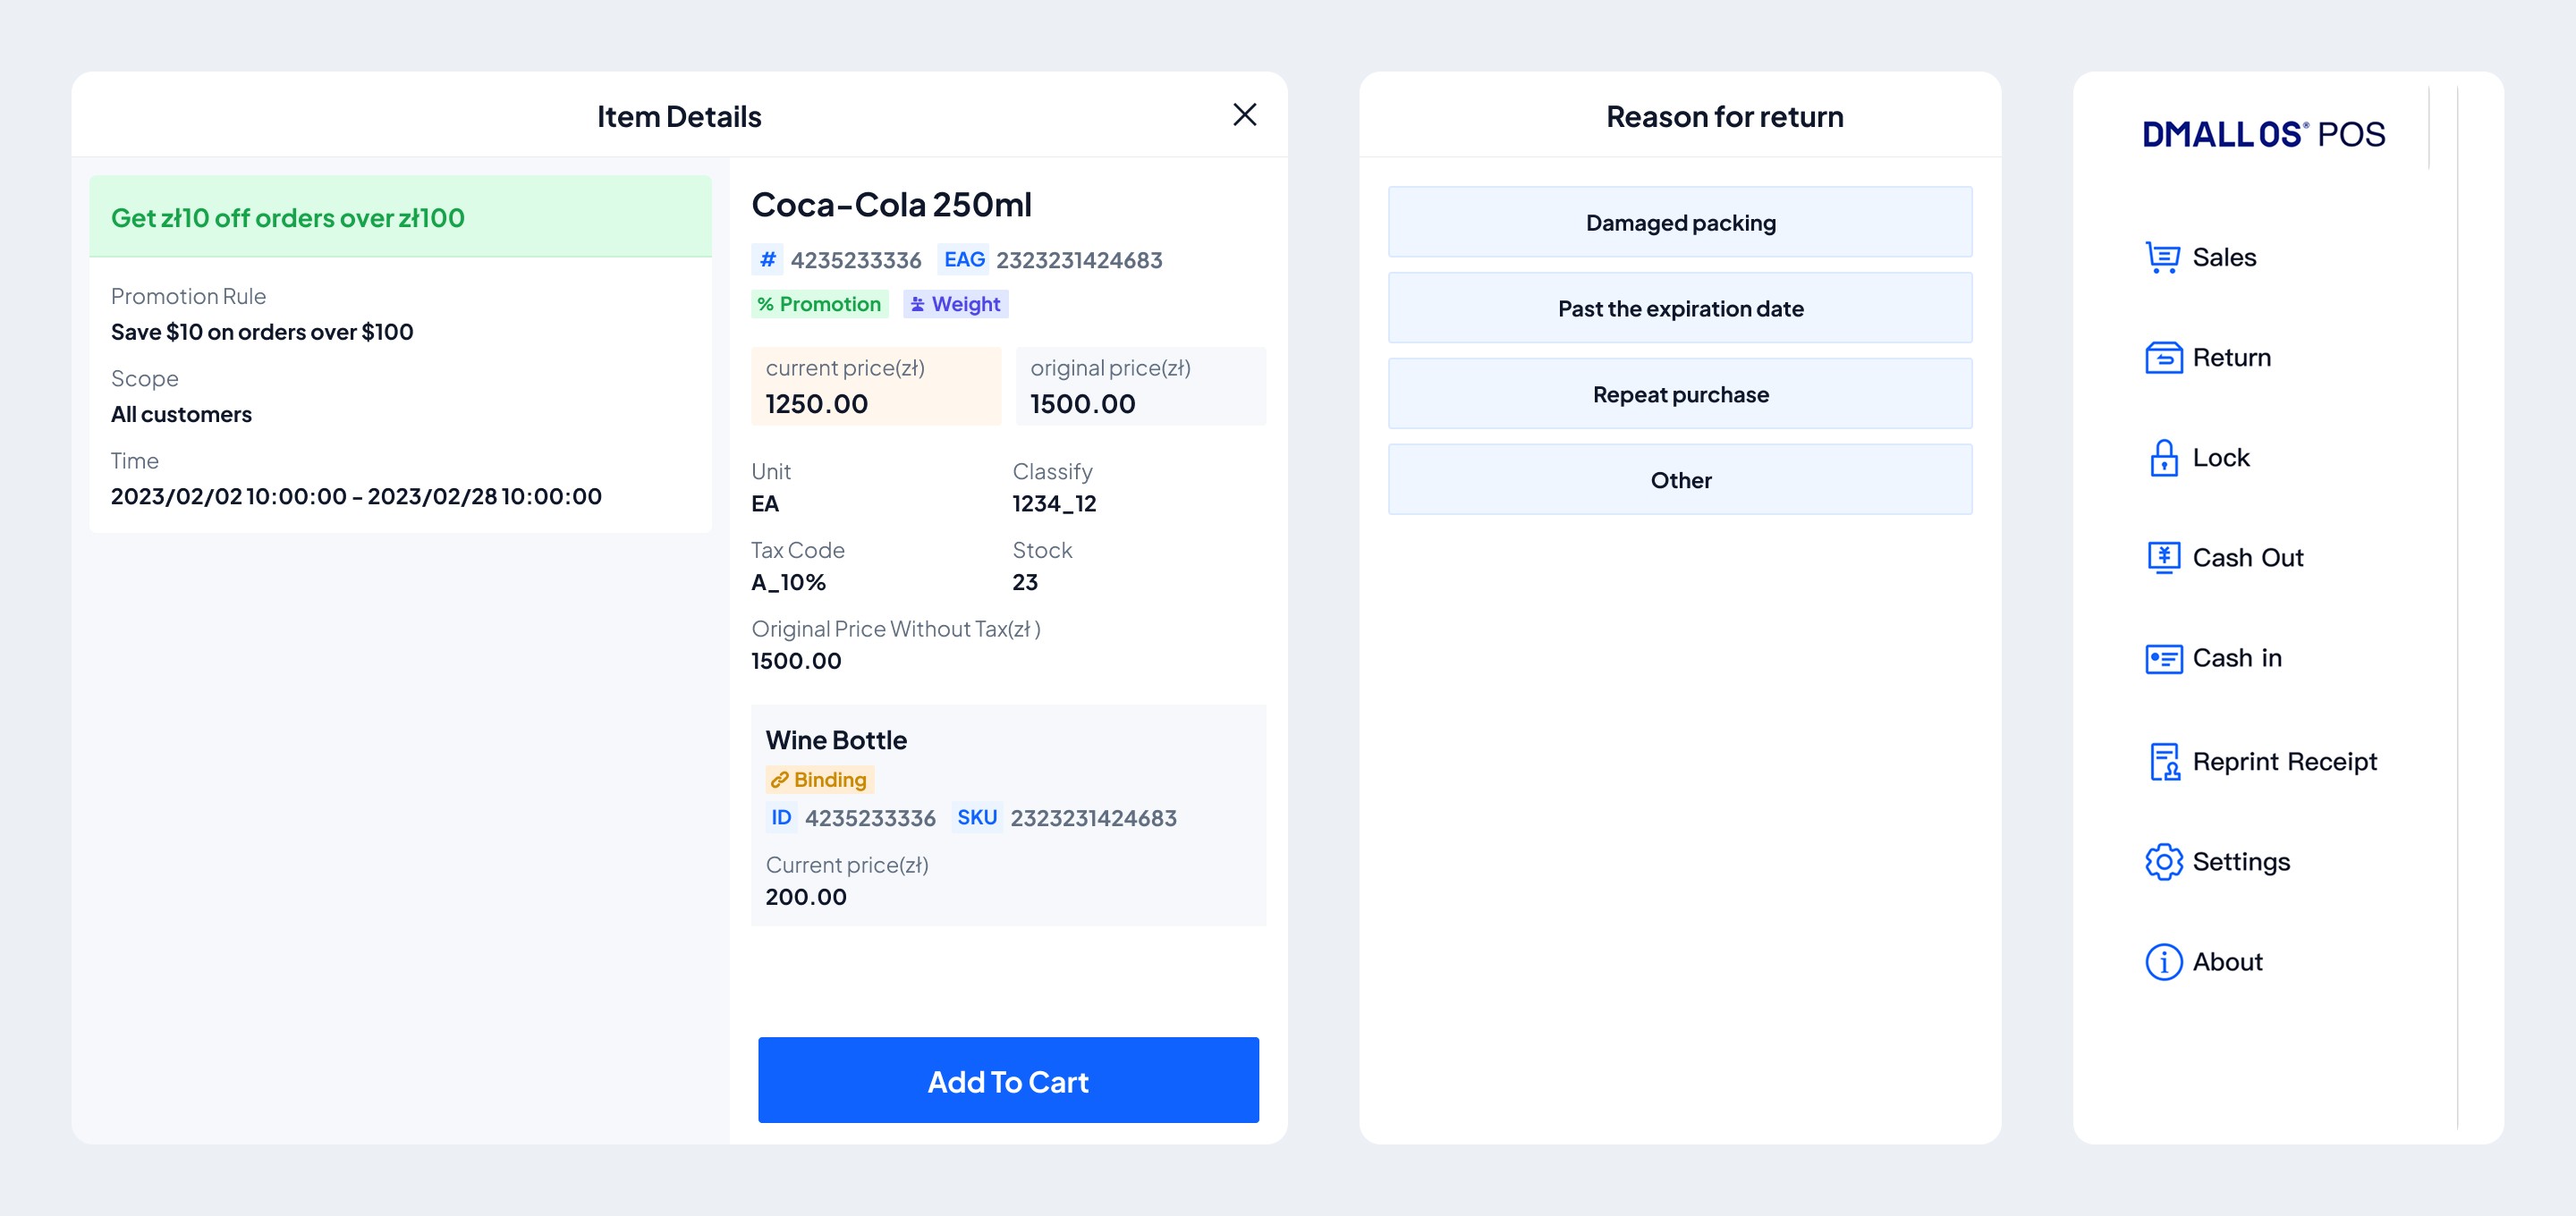Click the Sales cart icon
The width and height of the screenshot is (2576, 1216).
point(2162,258)
